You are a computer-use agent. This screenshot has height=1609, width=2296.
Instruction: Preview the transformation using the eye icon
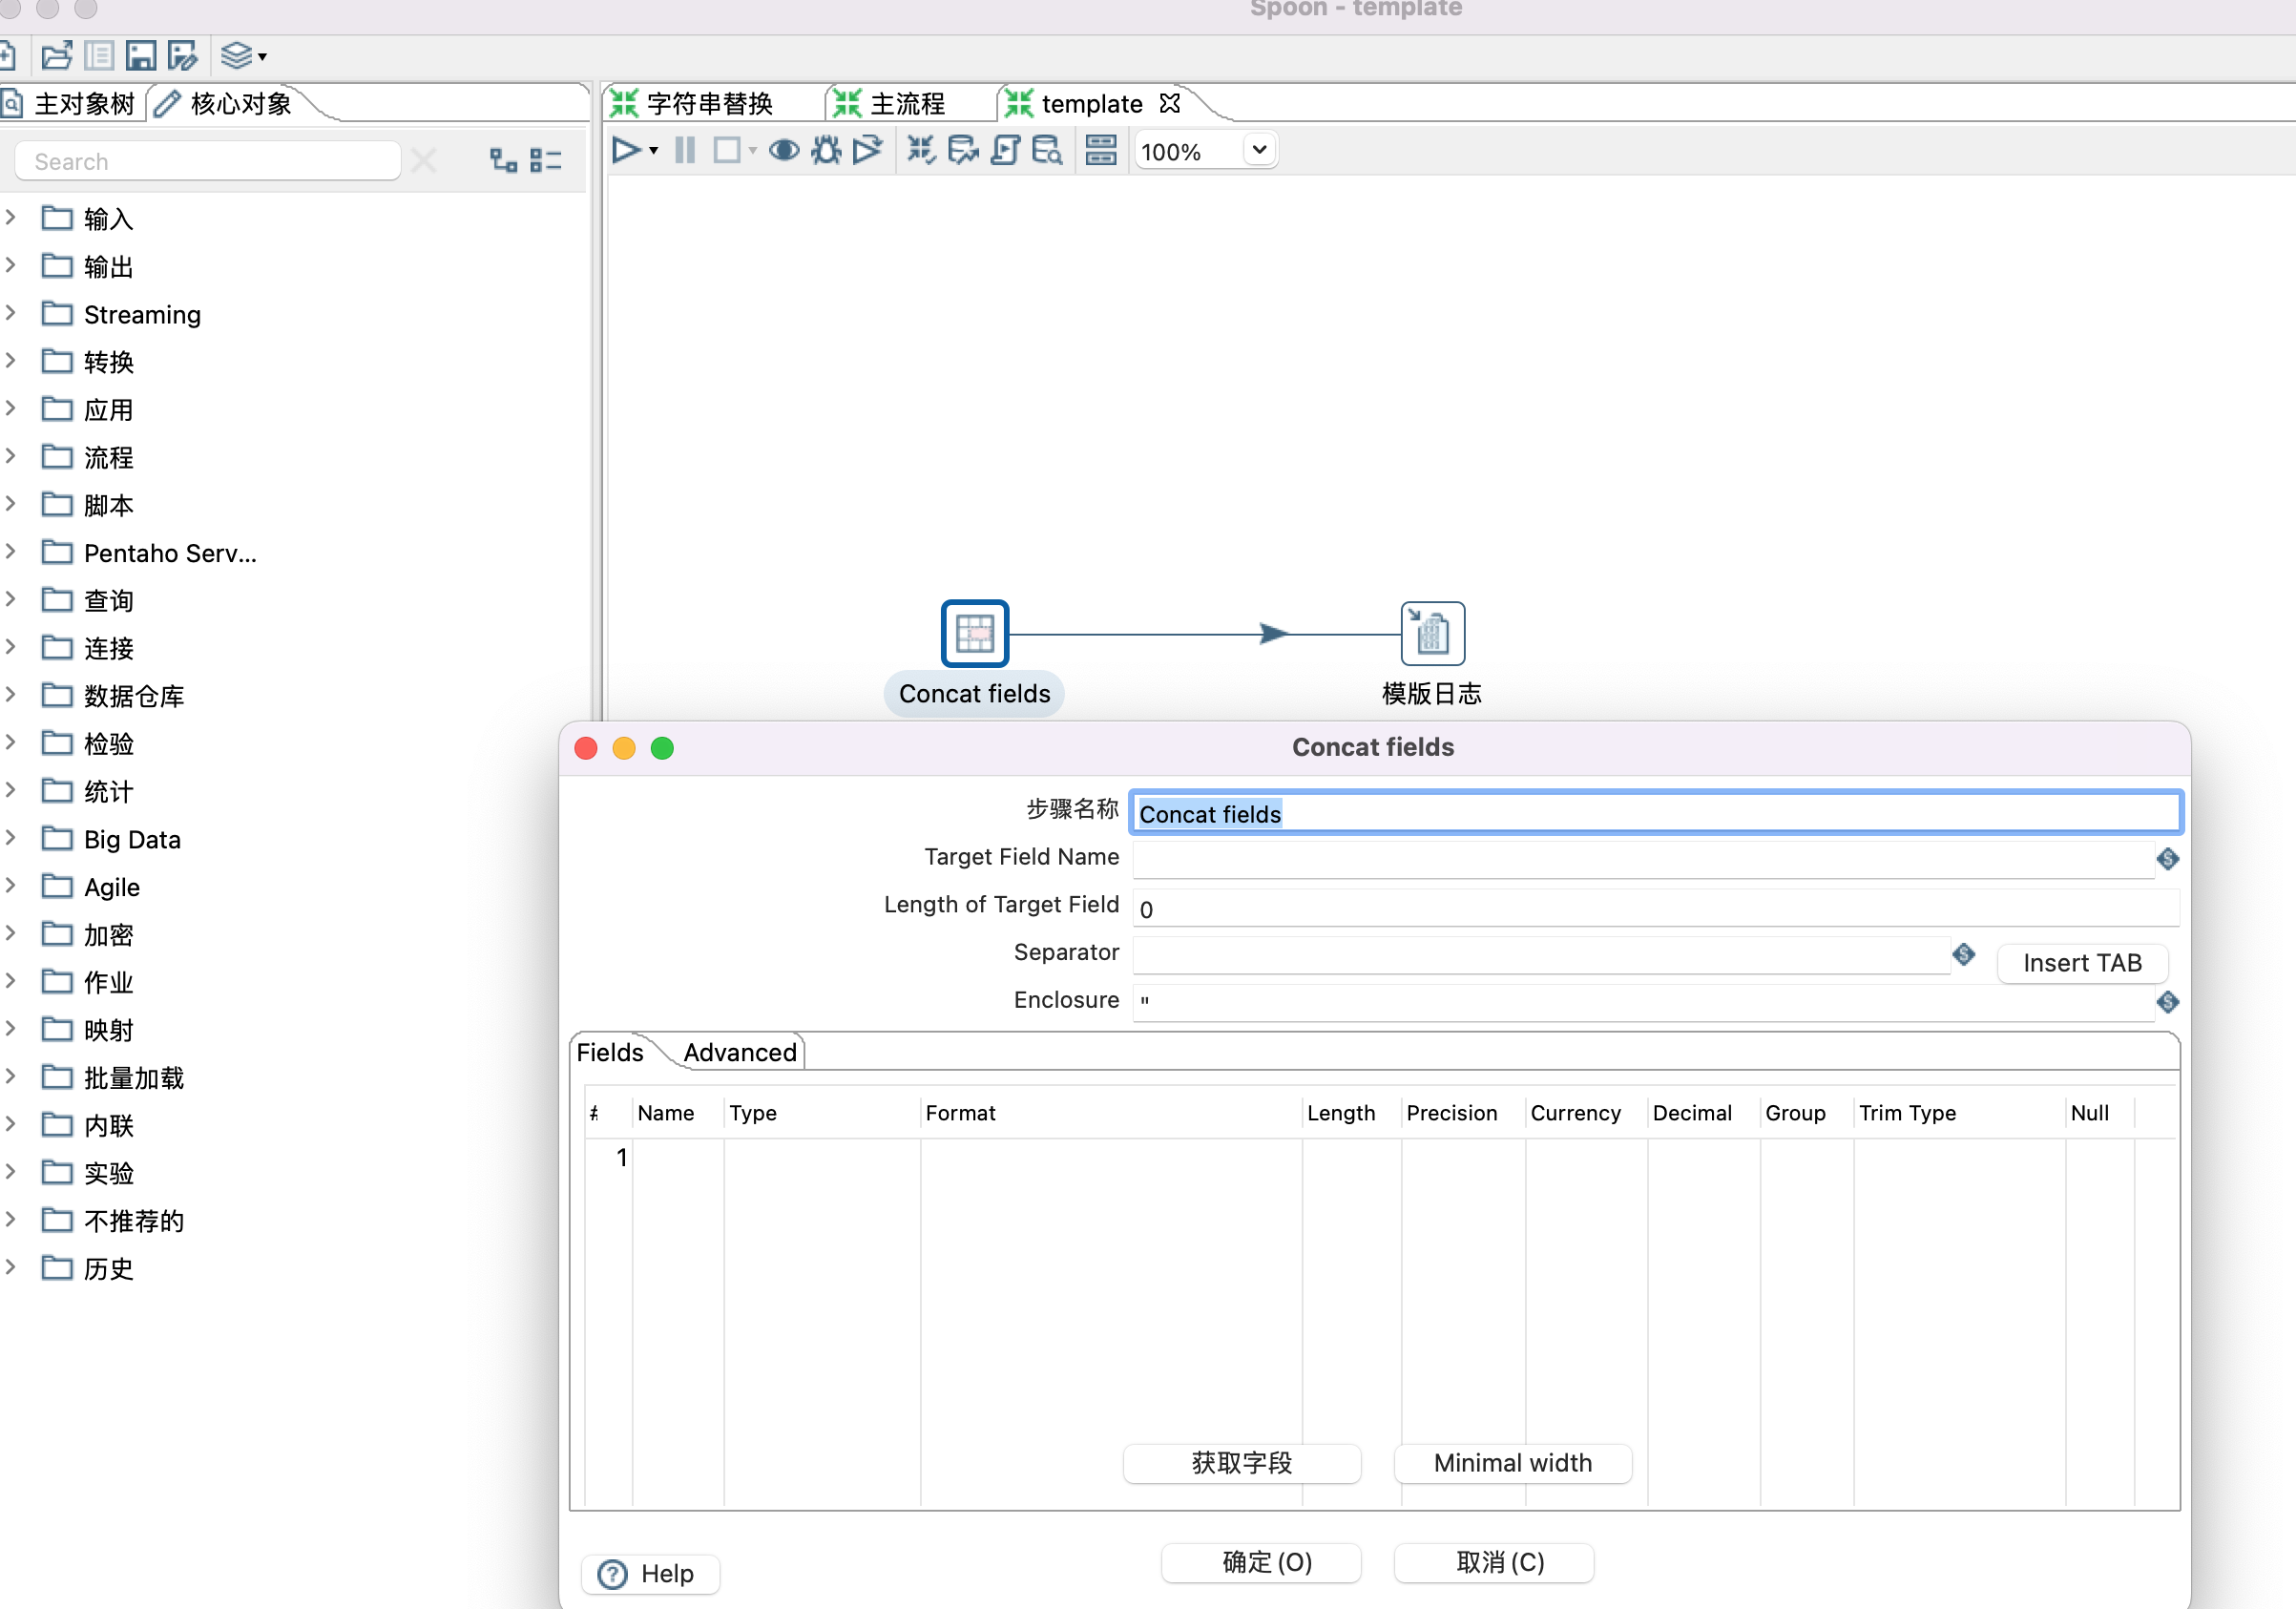pyautogui.click(x=785, y=150)
